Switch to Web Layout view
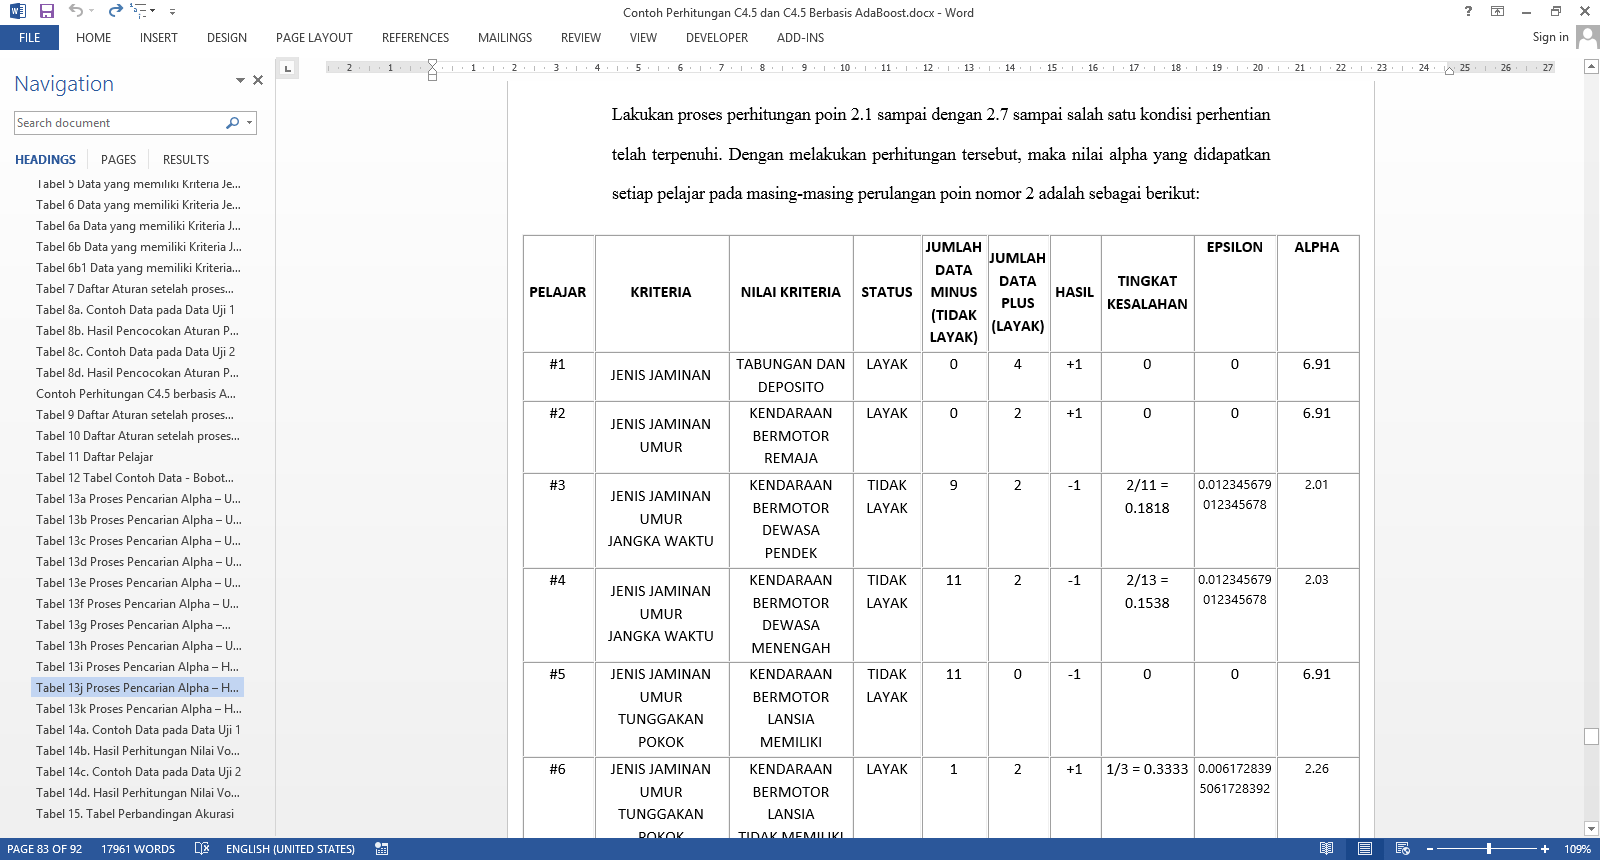 [1403, 849]
